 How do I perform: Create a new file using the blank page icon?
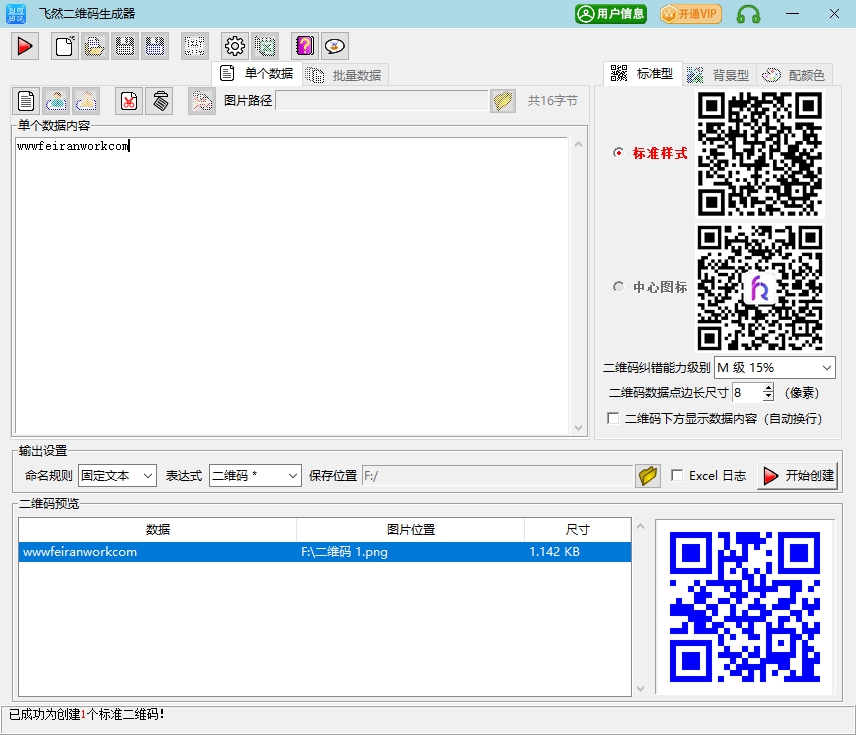click(65, 46)
